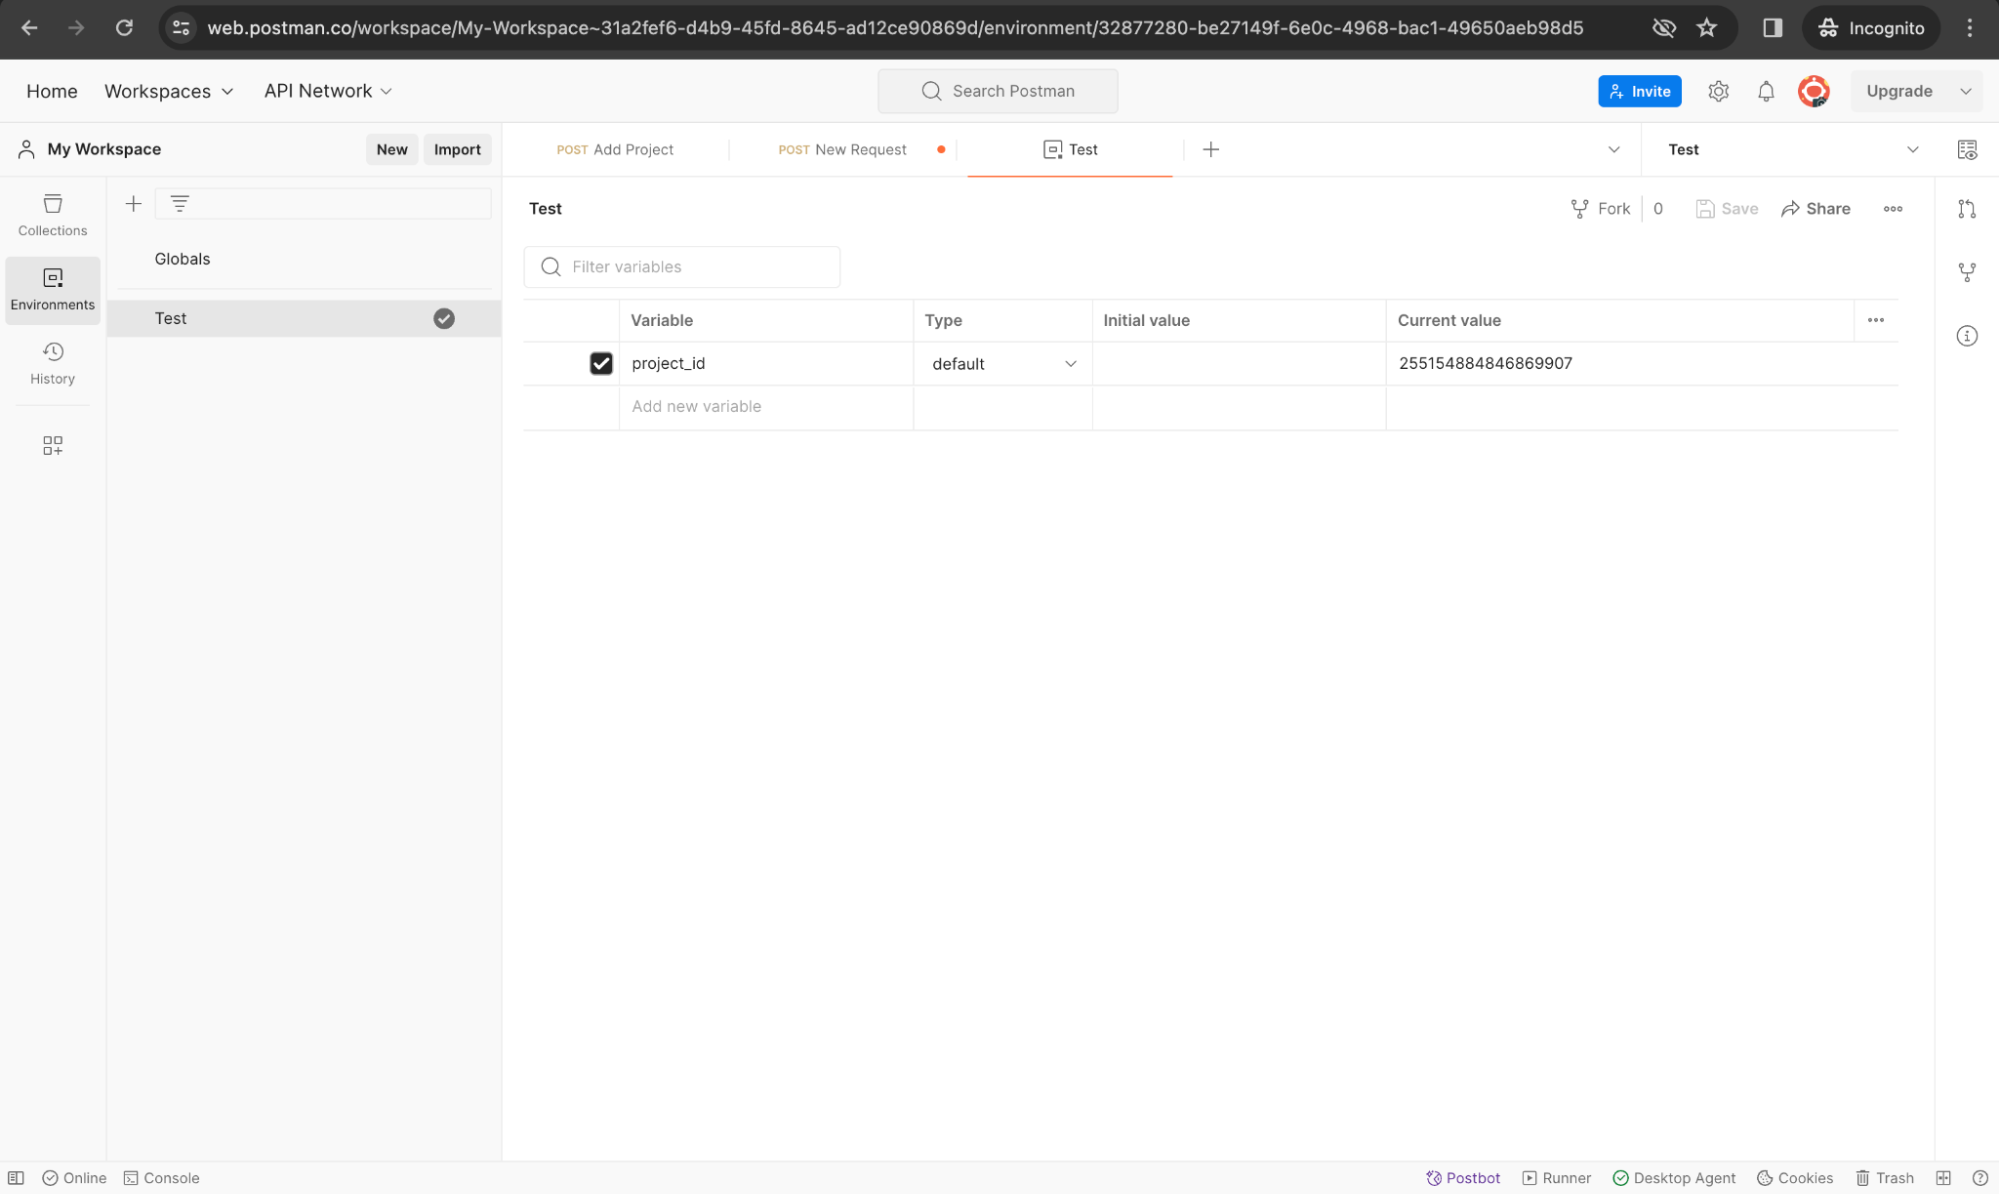This screenshot has width=1999, height=1194.
Task: Click the New button in sidebar
Action: pyautogui.click(x=392, y=149)
